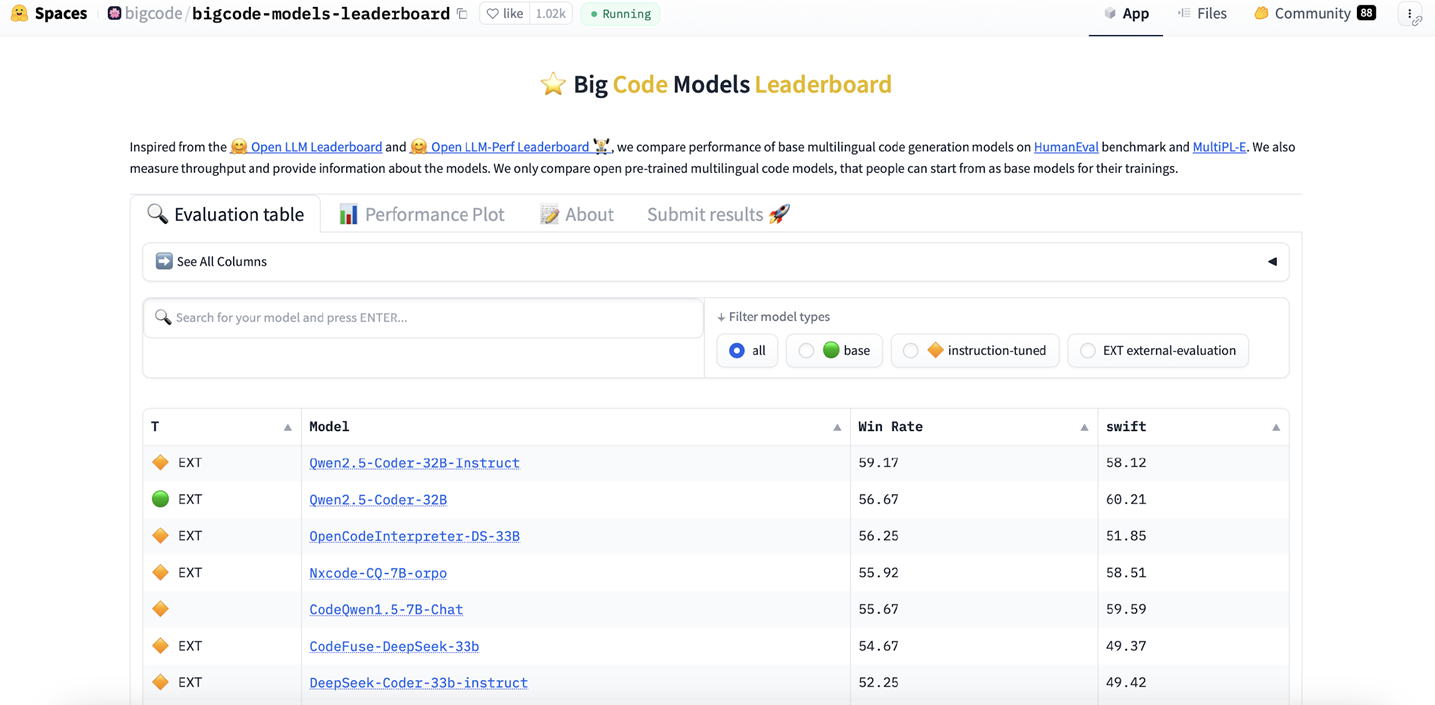Open the Submit results tab
1435x705 pixels.
pos(717,214)
